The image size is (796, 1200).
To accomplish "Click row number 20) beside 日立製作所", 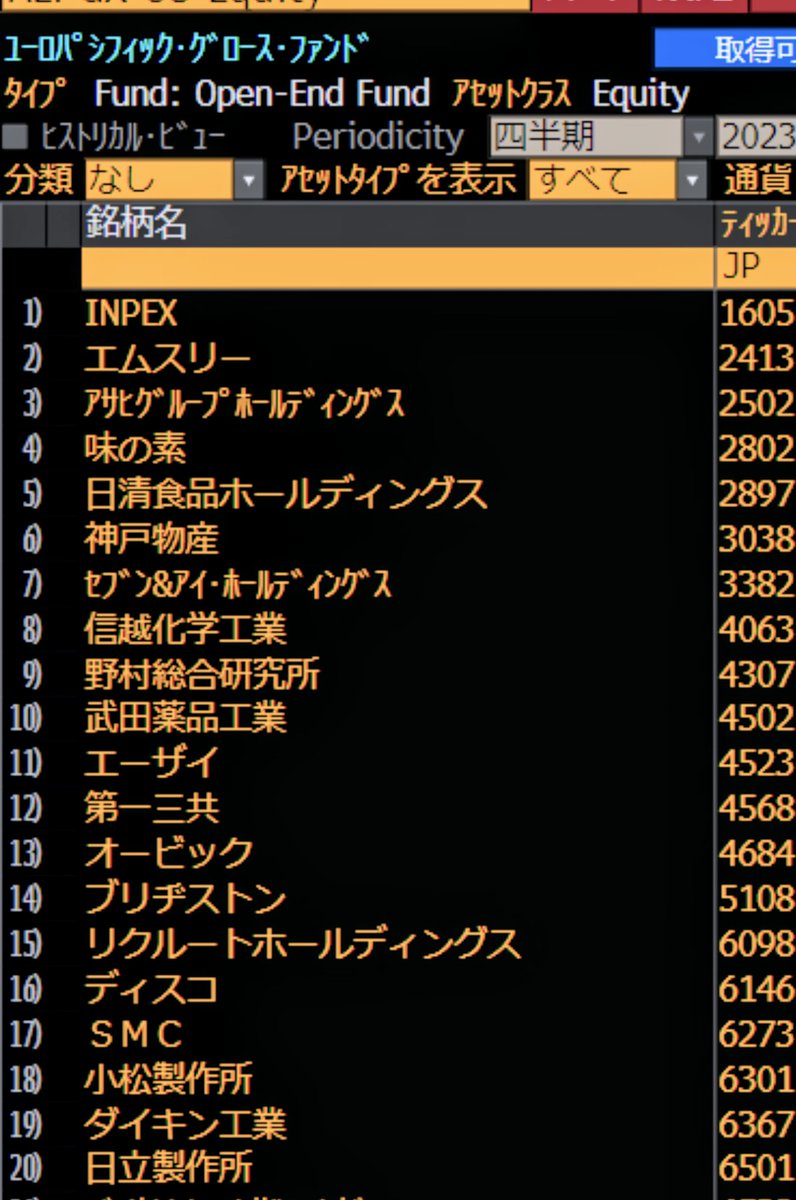I will point(26,1168).
